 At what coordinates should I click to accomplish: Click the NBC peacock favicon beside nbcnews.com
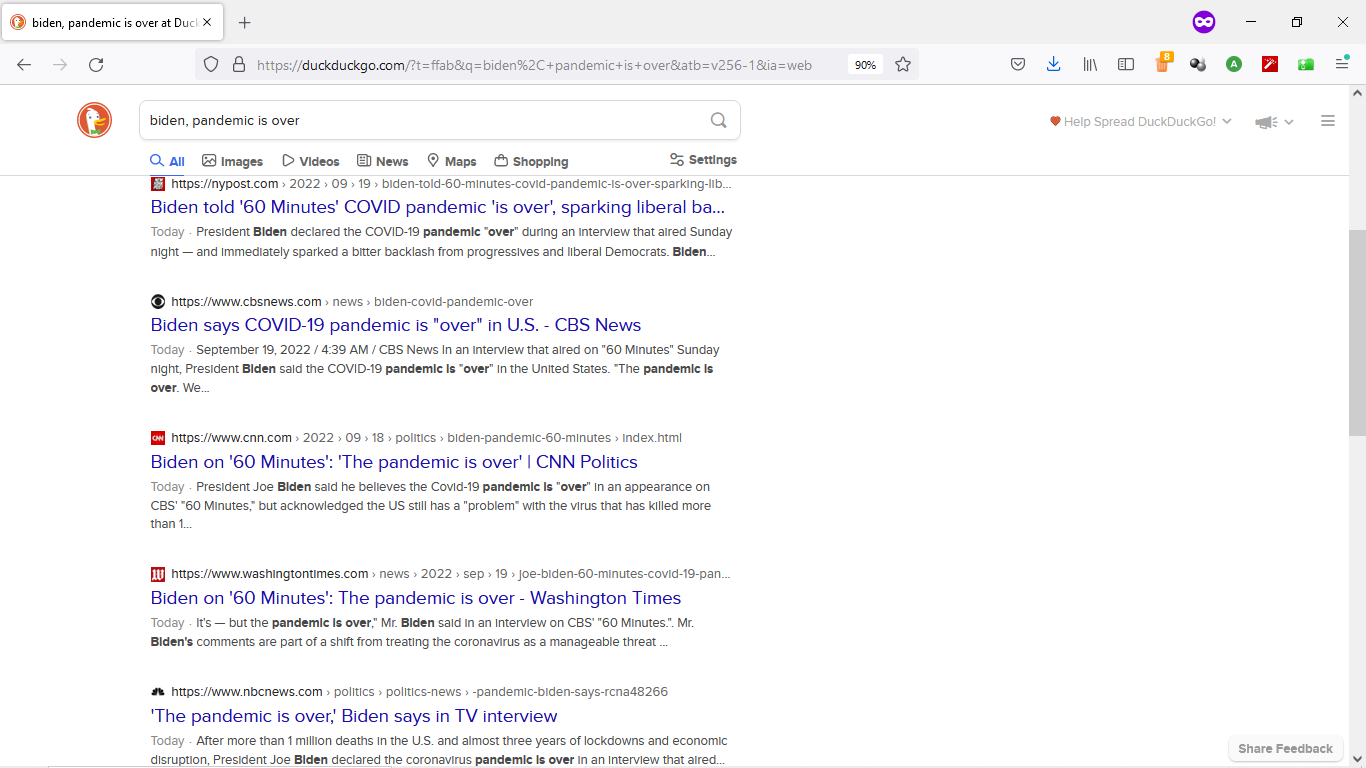tap(158, 692)
